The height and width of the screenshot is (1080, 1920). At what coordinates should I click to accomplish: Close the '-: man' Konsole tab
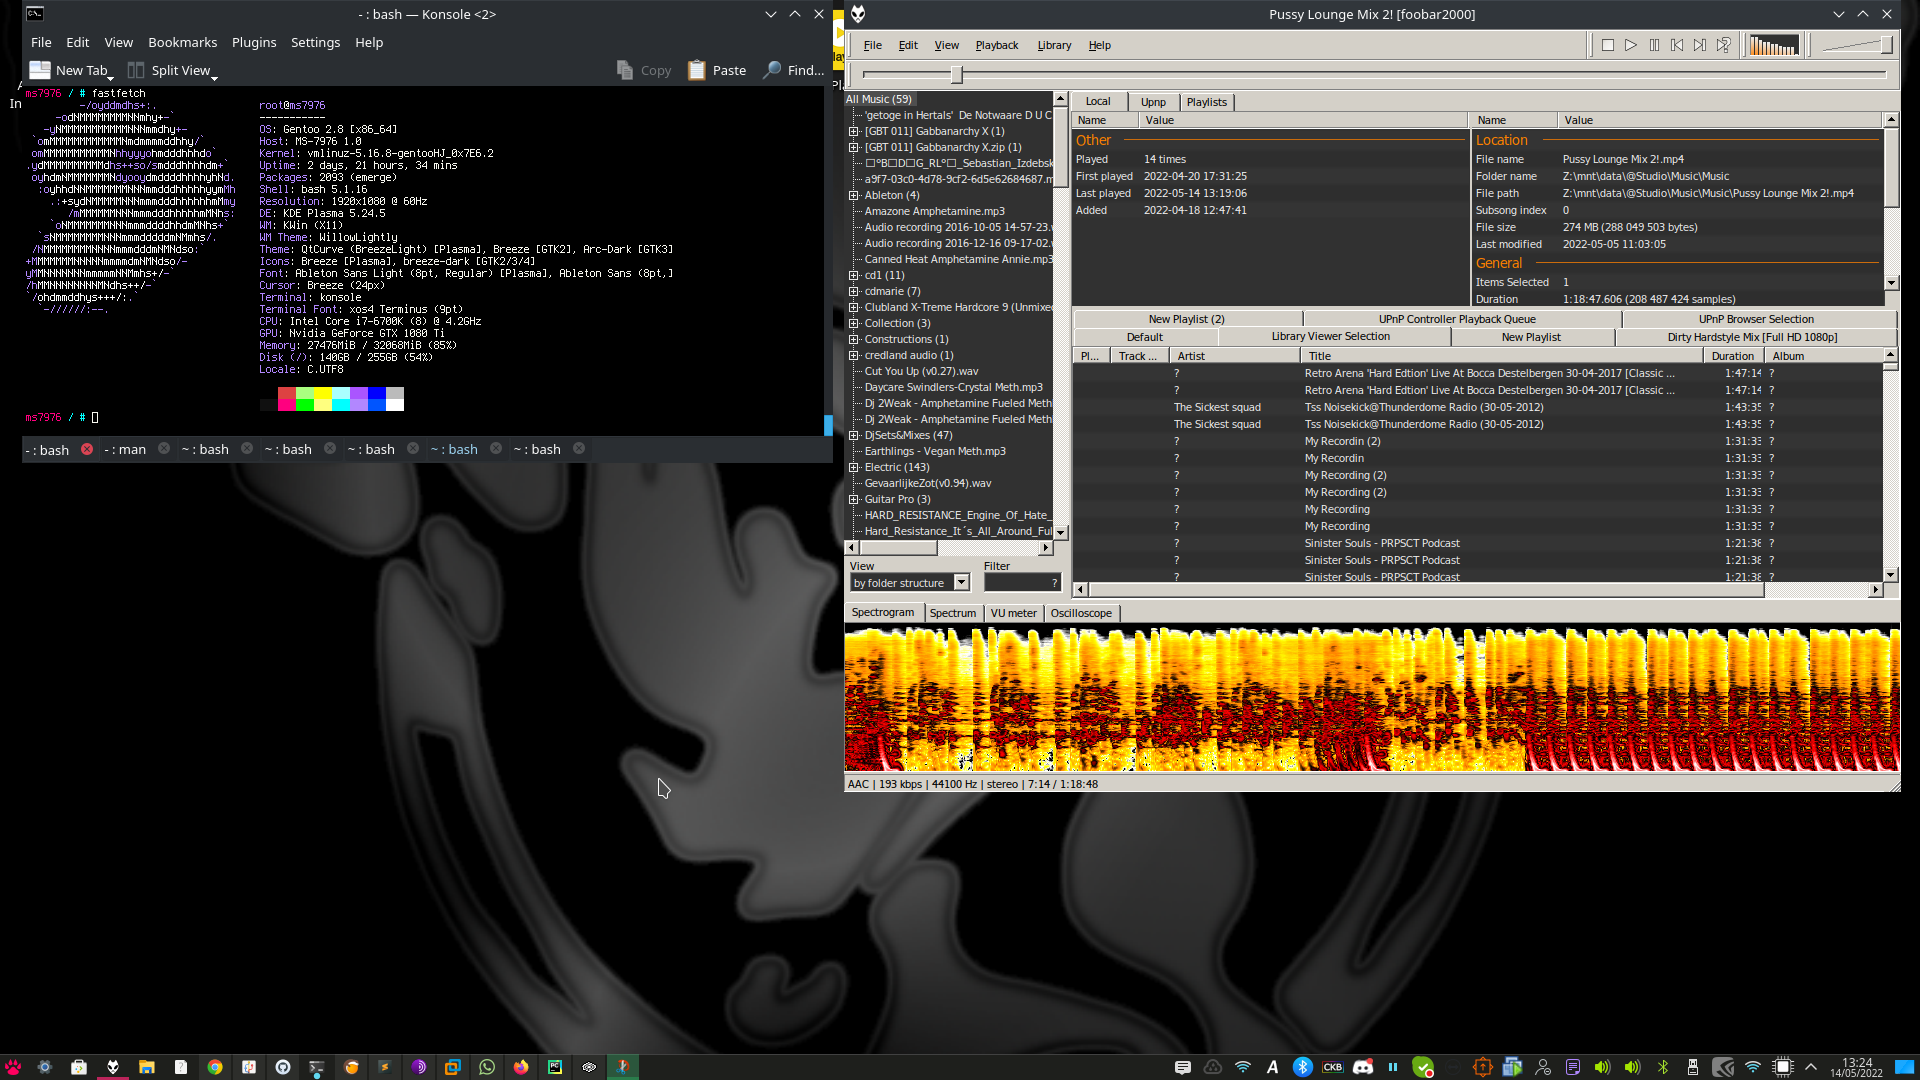point(164,448)
